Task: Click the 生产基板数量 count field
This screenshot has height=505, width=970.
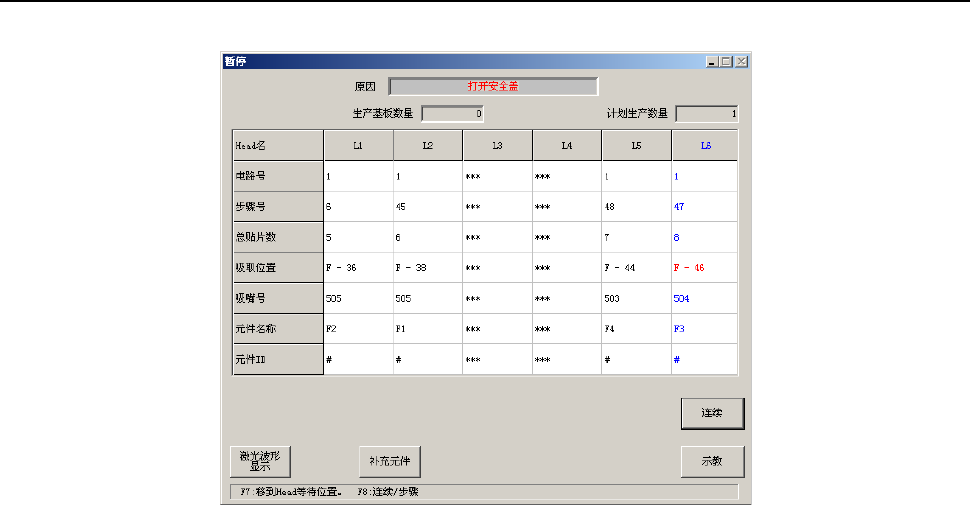Action: (x=453, y=113)
